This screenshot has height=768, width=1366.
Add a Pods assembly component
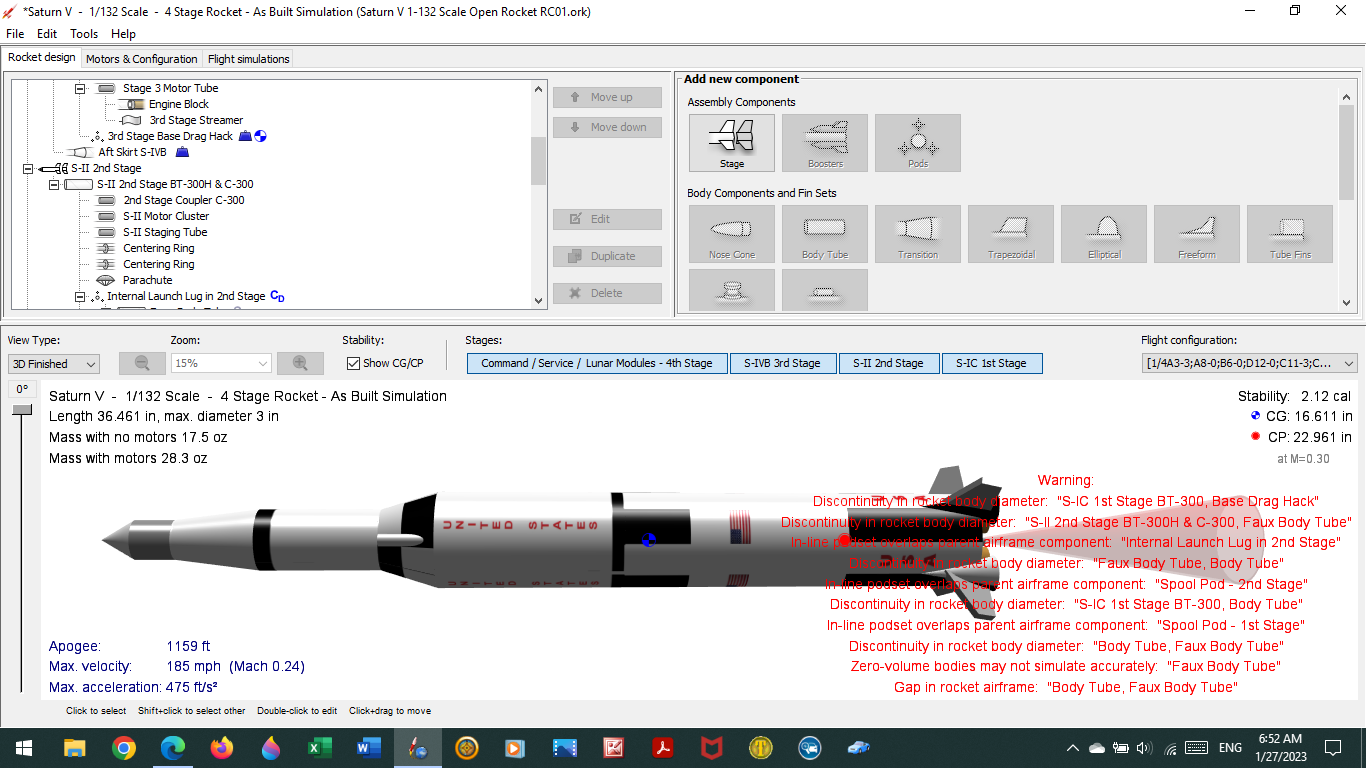pos(917,142)
